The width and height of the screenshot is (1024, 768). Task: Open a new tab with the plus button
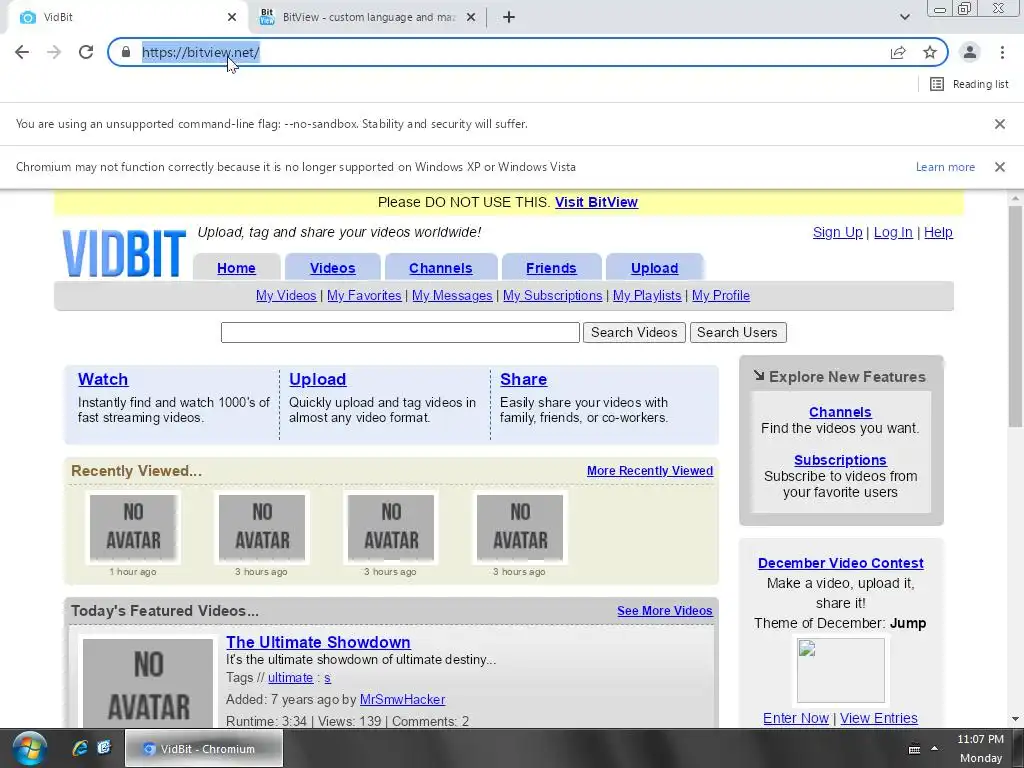509,17
